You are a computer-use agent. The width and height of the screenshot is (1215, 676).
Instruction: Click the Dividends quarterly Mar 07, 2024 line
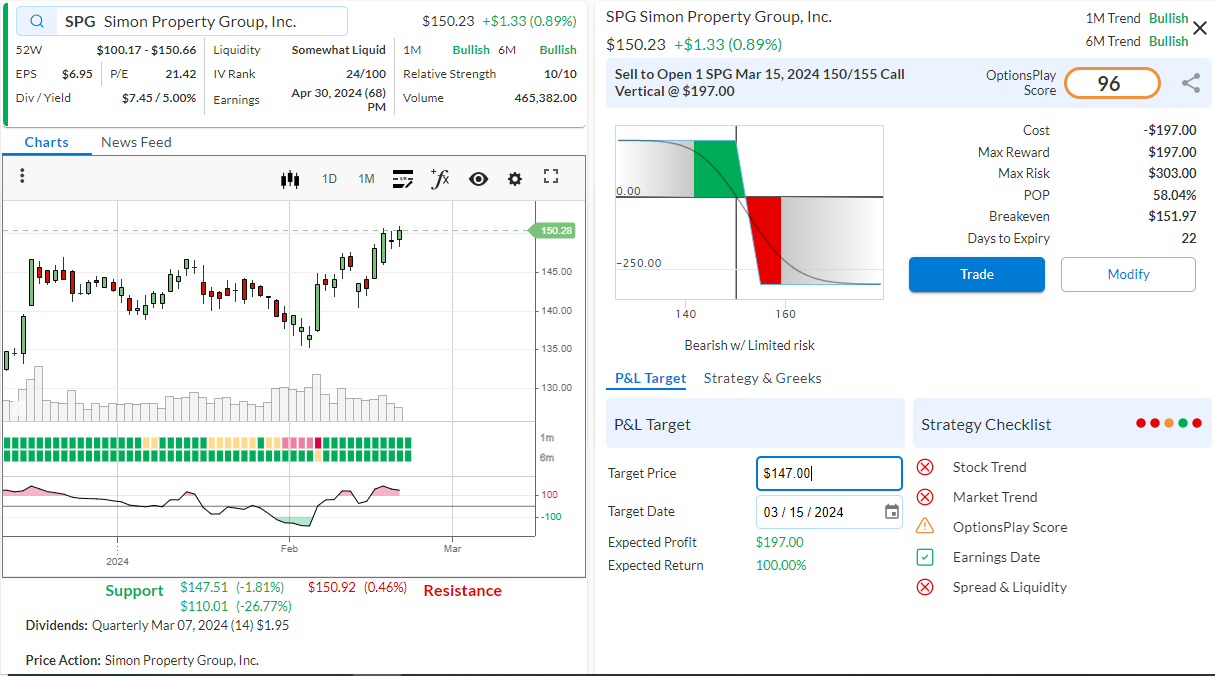[158, 625]
